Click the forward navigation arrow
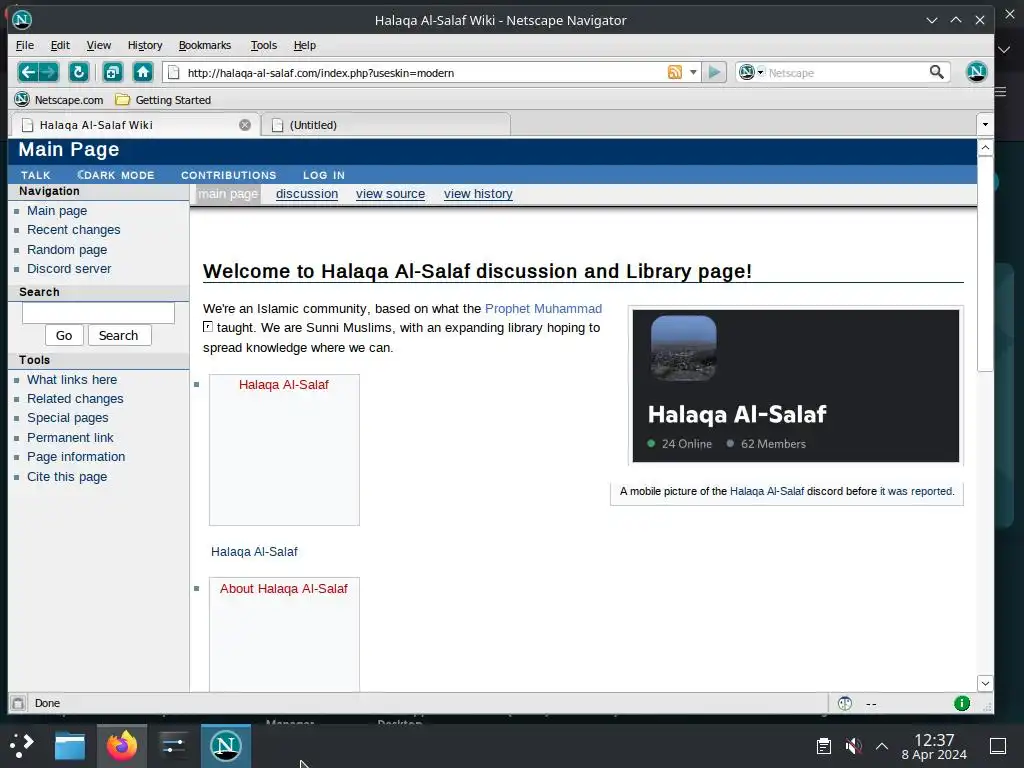Image resolution: width=1024 pixels, height=768 pixels. [48, 72]
